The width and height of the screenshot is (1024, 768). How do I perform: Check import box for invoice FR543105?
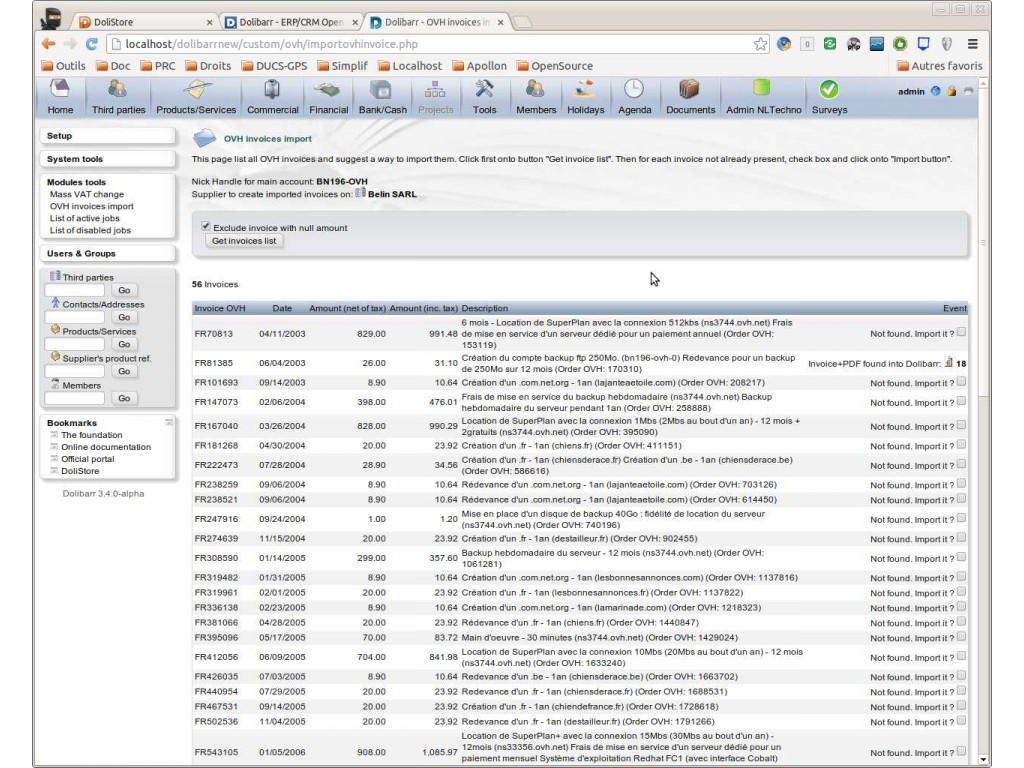tap(961, 751)
